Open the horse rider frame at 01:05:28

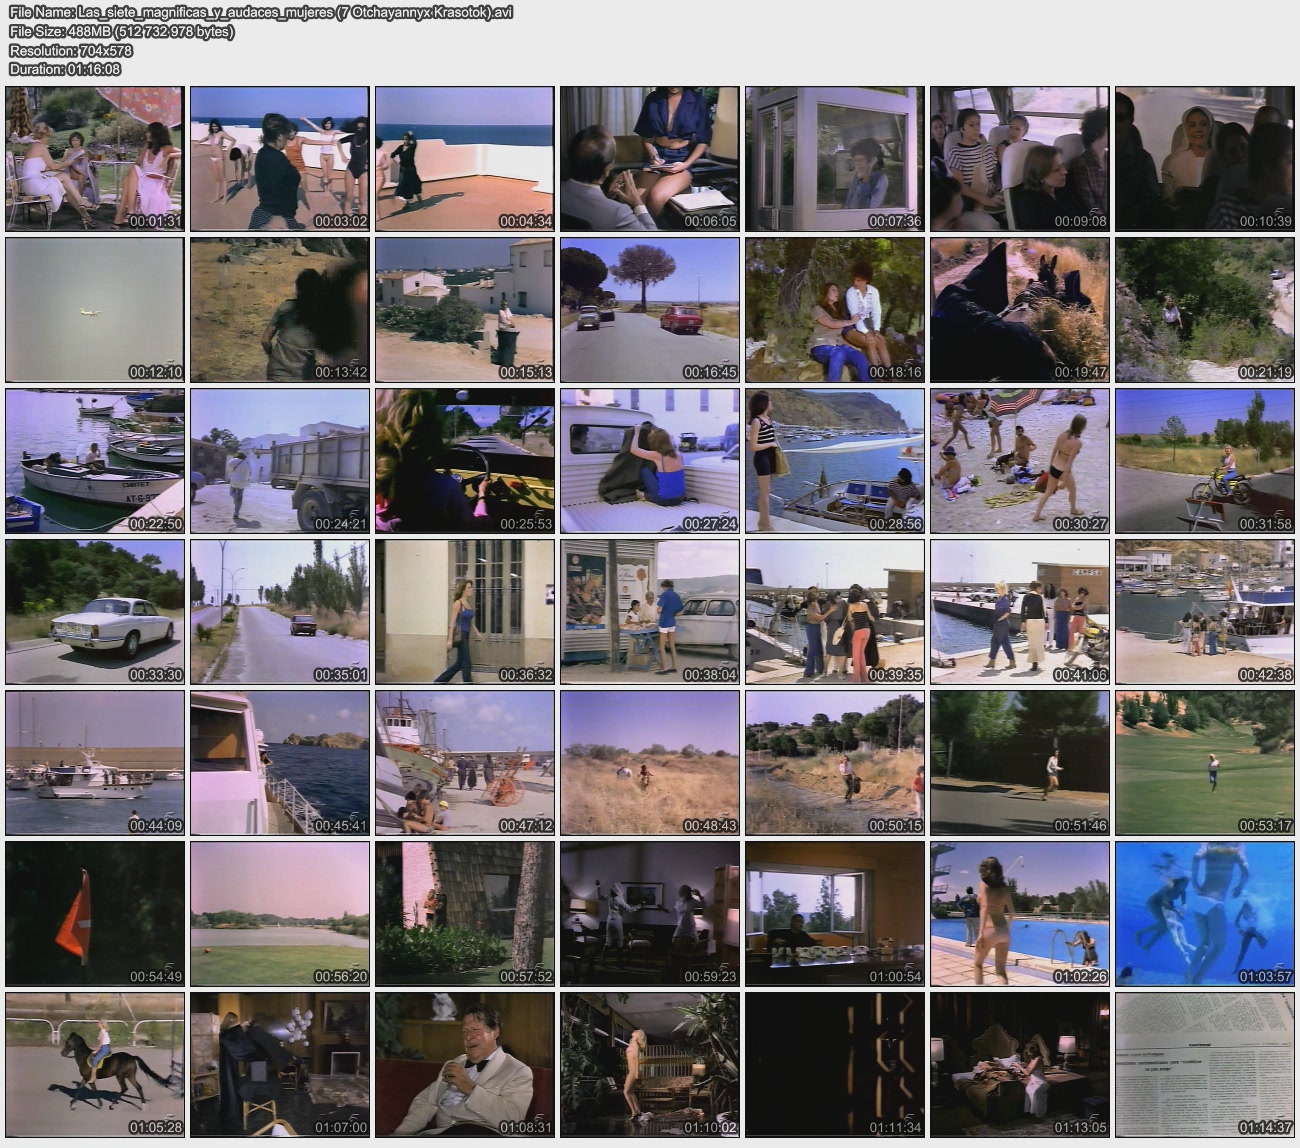point(95,1065)
